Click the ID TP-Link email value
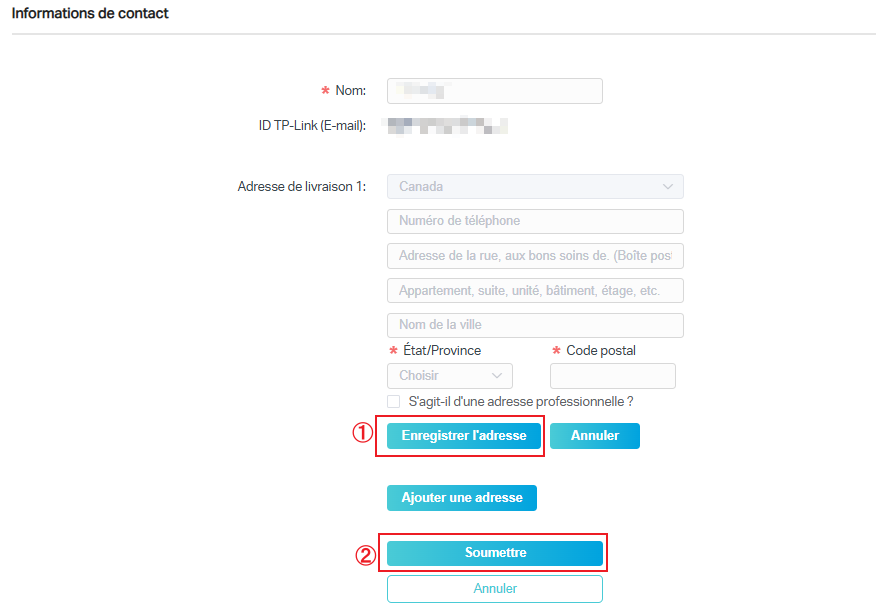876x615 pixels. pyautogui.click(x=446, y=125)
